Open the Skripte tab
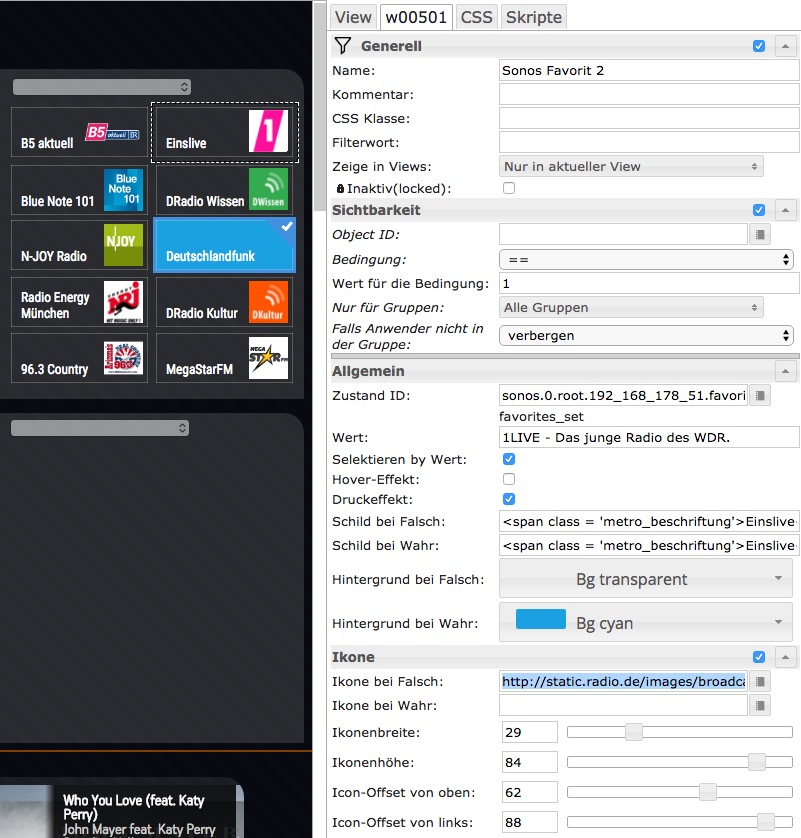Screen dimensions: 801x838 tap(534, 17)
